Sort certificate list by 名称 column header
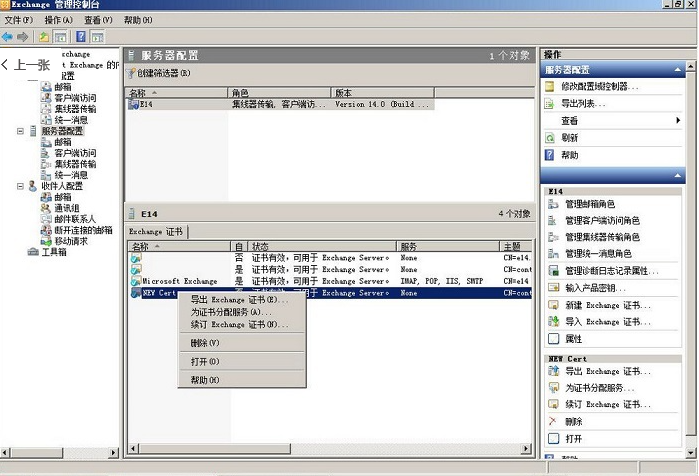The image size is (699, 476). coord(179,246)
